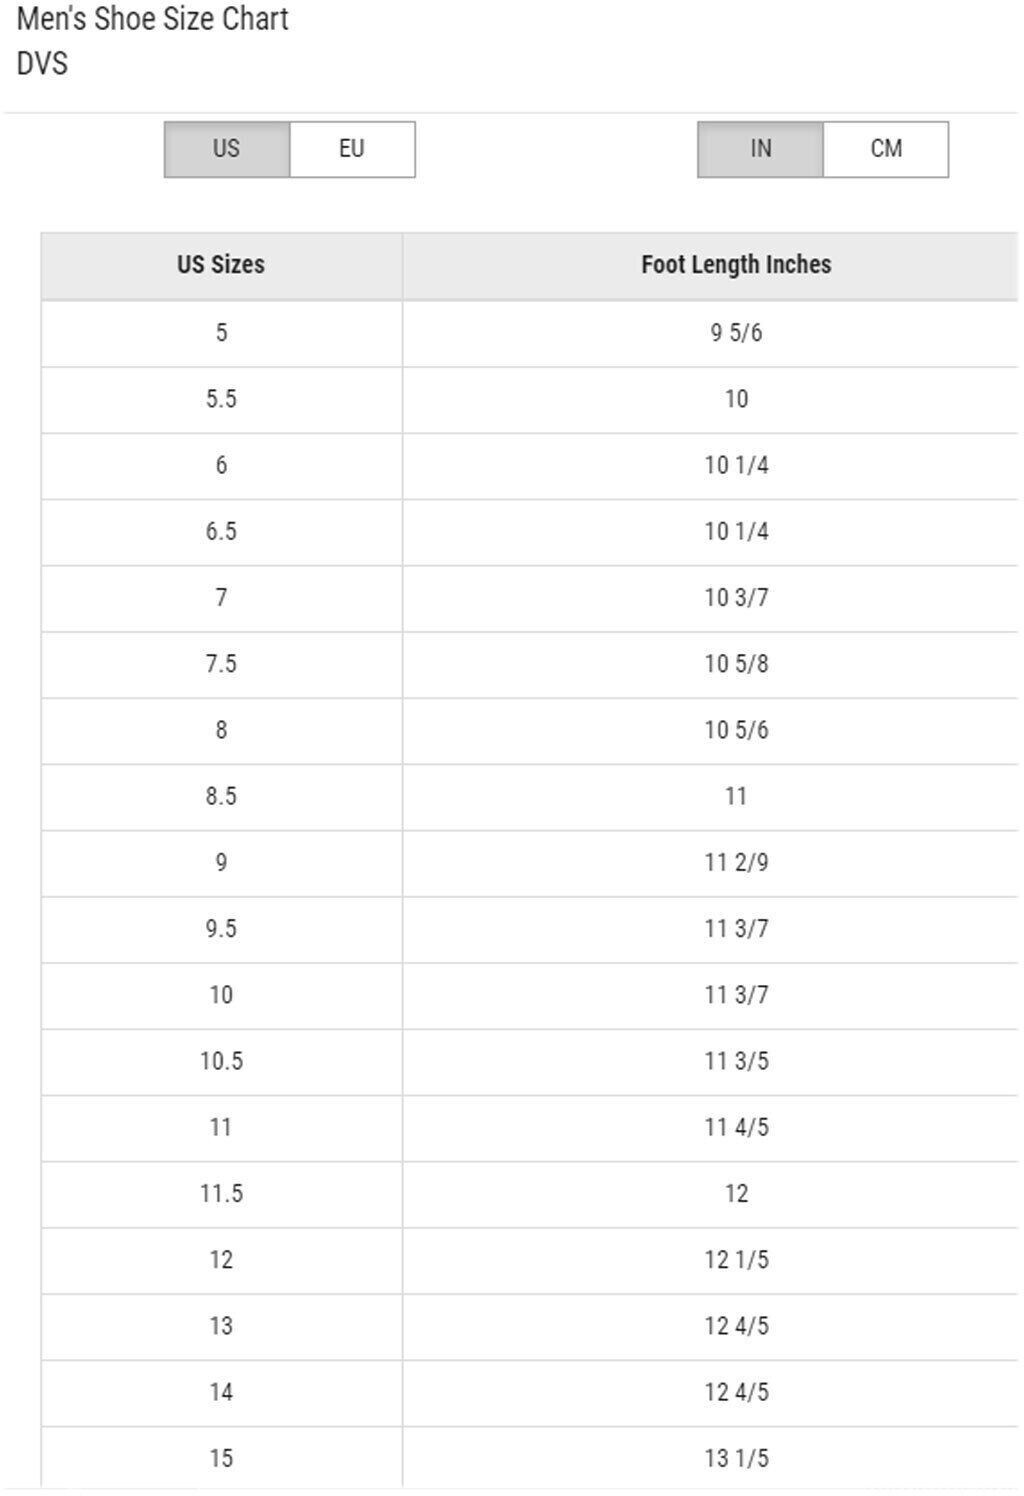The image size is (1024, 1496).
Task: Click the 11 3/5 foot length value
Action: pos(736,1061)
